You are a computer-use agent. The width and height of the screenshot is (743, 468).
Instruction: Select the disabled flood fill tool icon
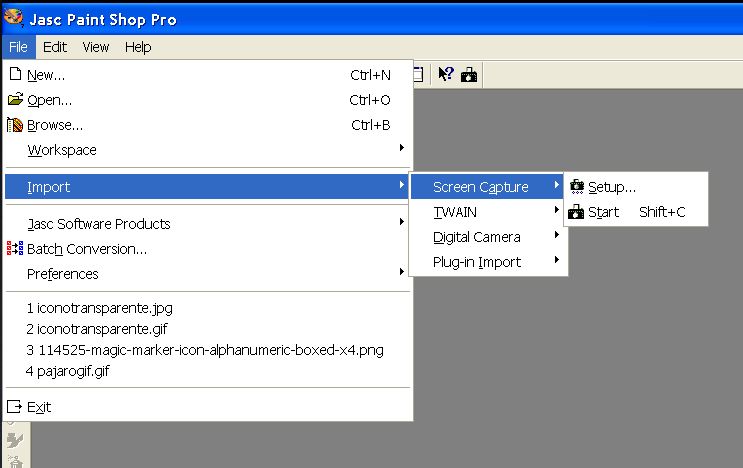pyautogui.click(x=15, y=439)
